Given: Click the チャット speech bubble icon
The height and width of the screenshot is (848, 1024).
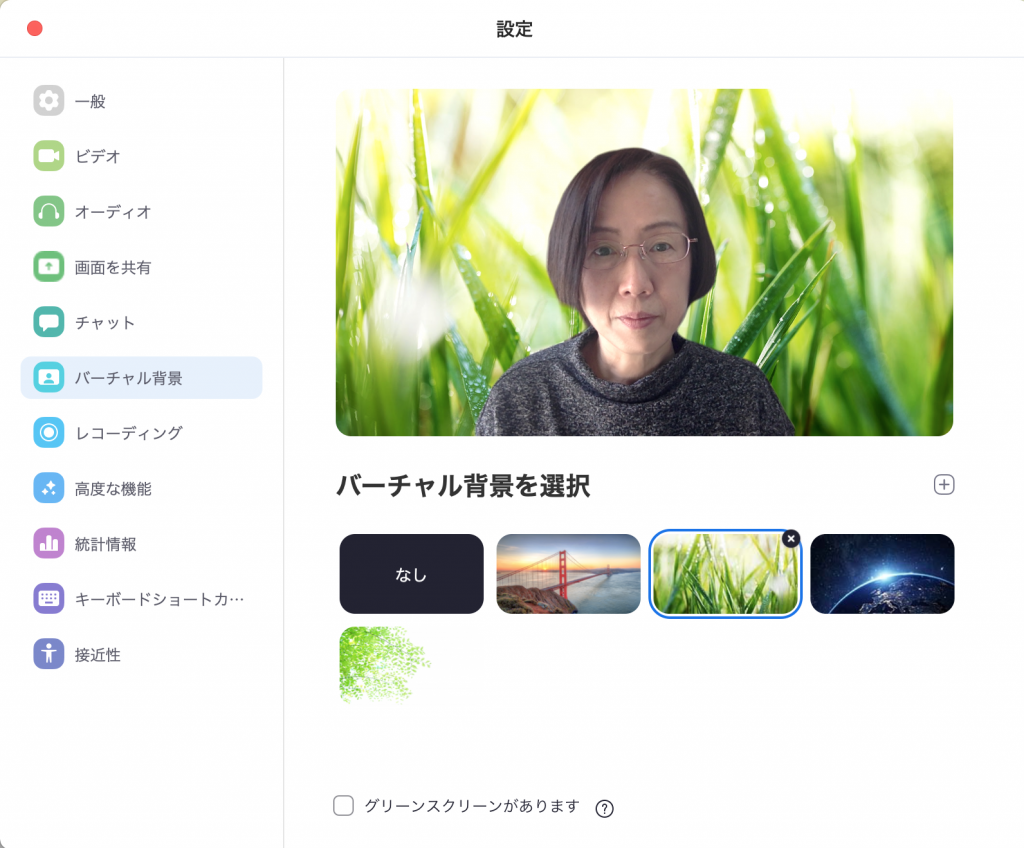Looking at the screenshot, I should click(48, 322).
